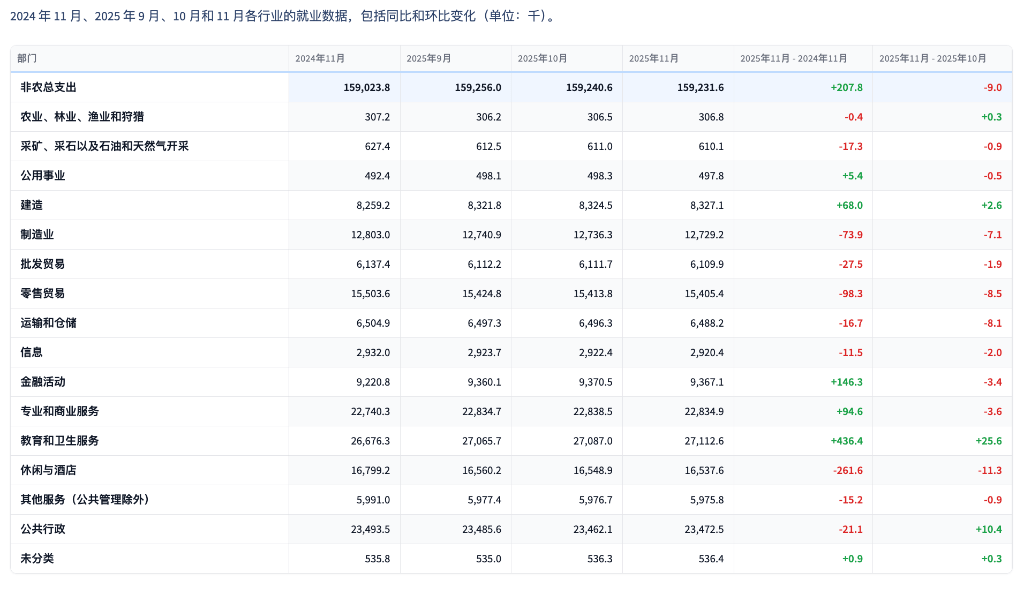Select the 休闲与酒店 row label
This screenshot has height=589, width=1024.
[48, 470]
